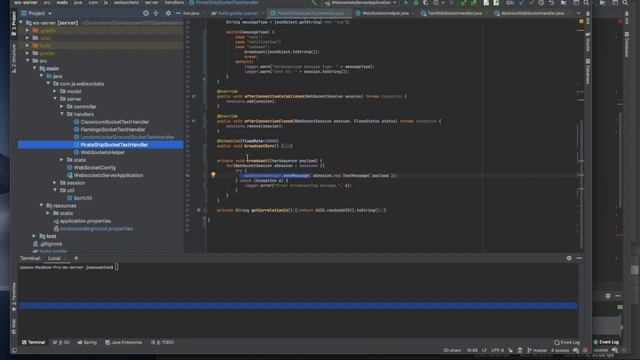
Task: Expand the model package
Action: coord(55,91)
